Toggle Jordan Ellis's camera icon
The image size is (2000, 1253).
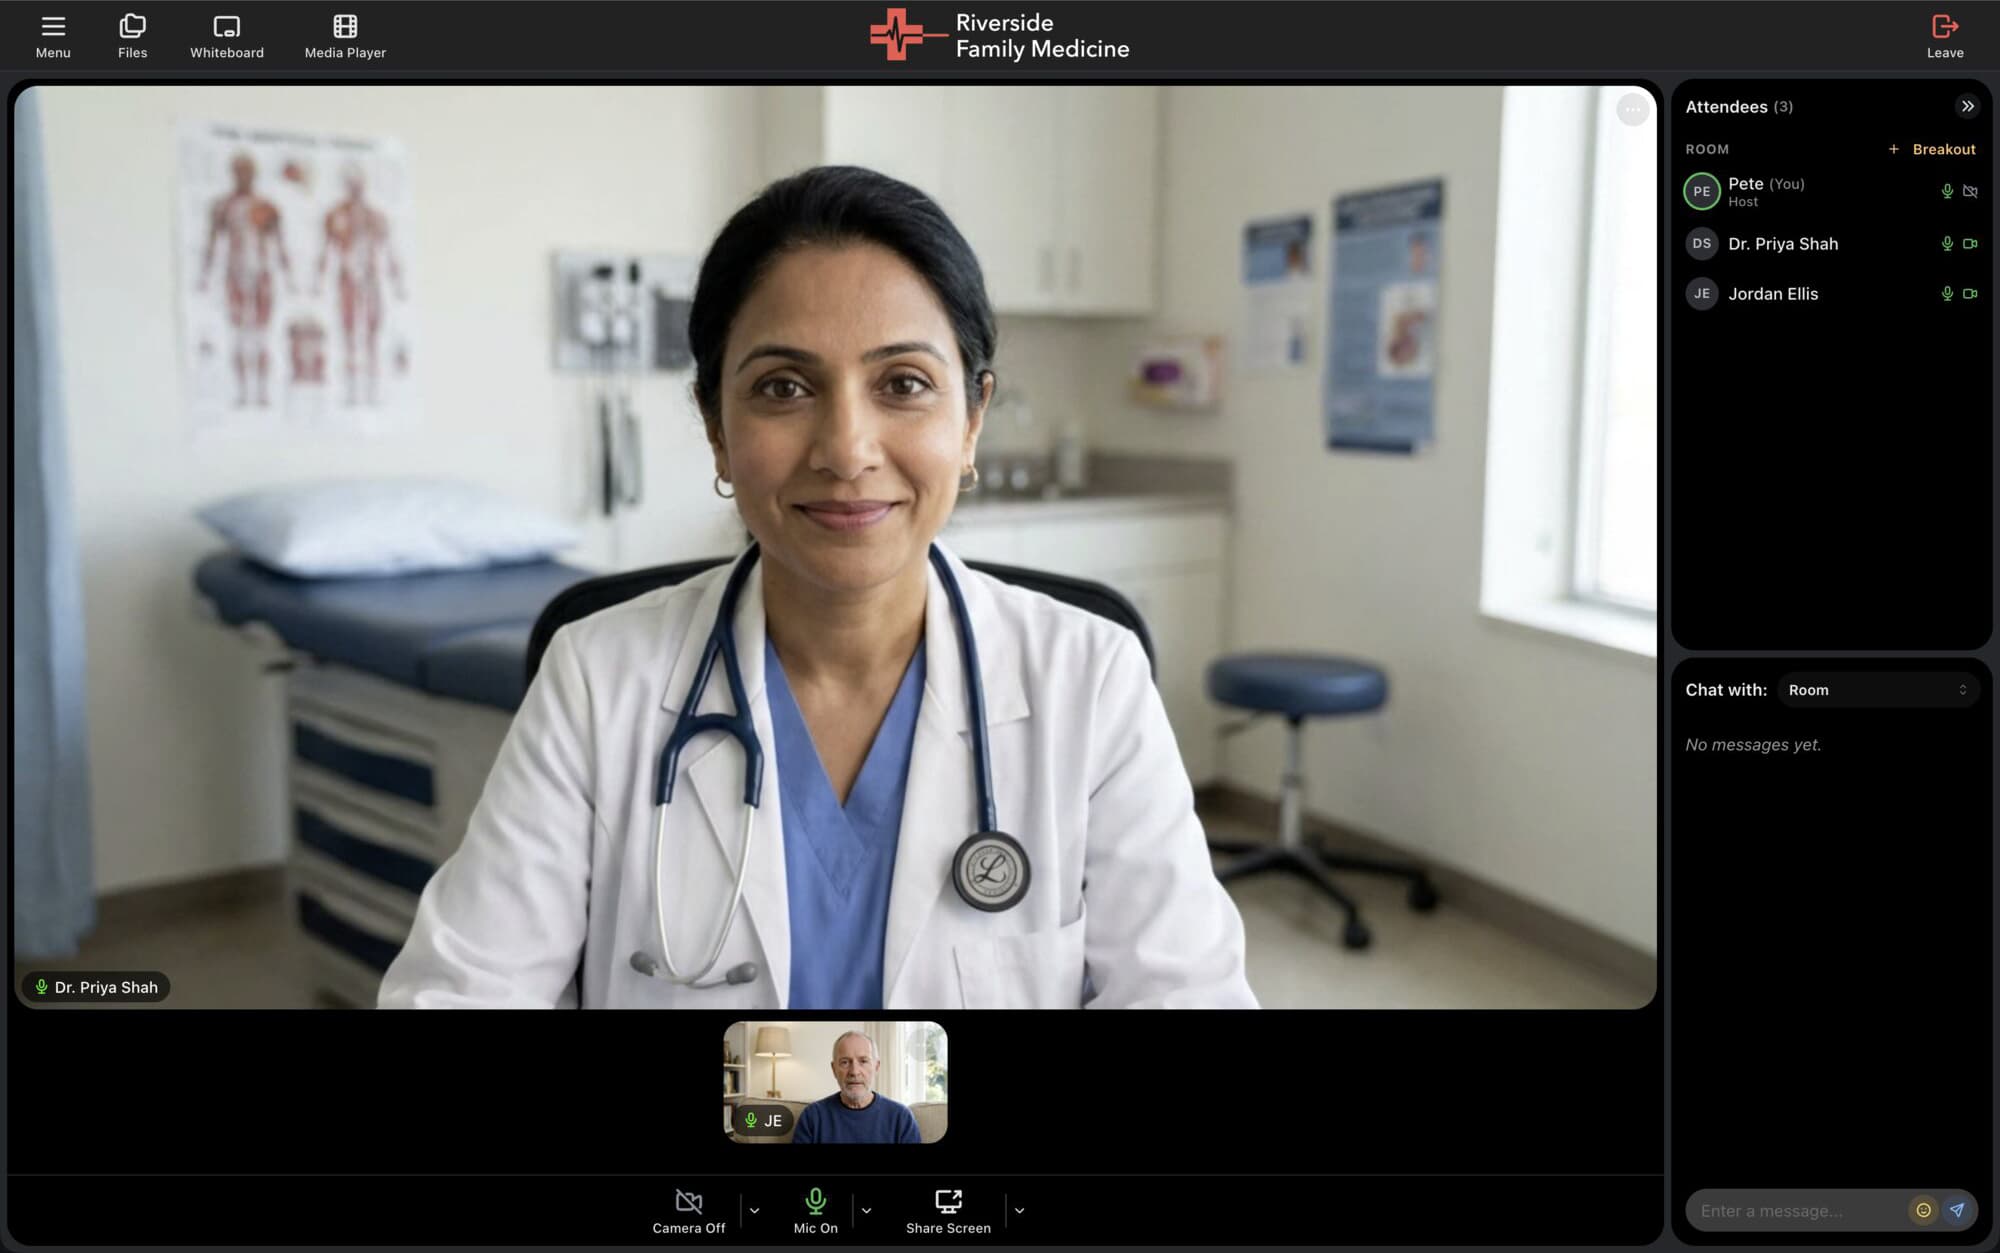pos(1970,293)
